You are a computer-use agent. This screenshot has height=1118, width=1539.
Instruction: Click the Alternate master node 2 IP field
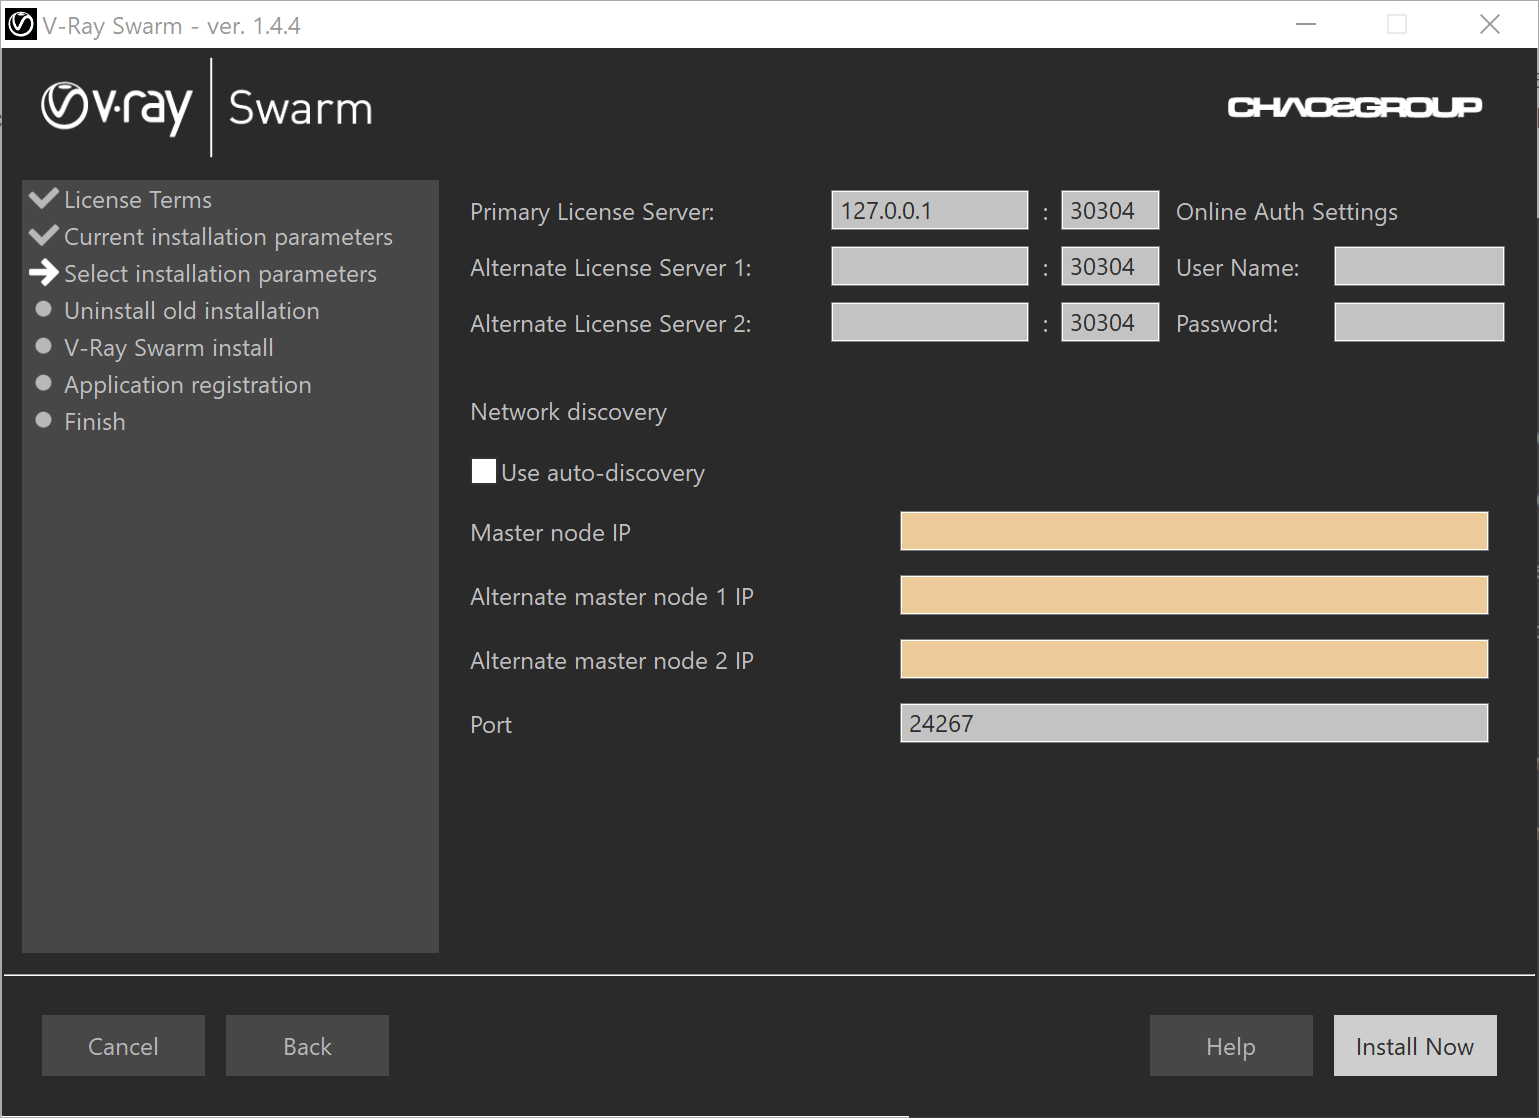(x=1194, y=659)
